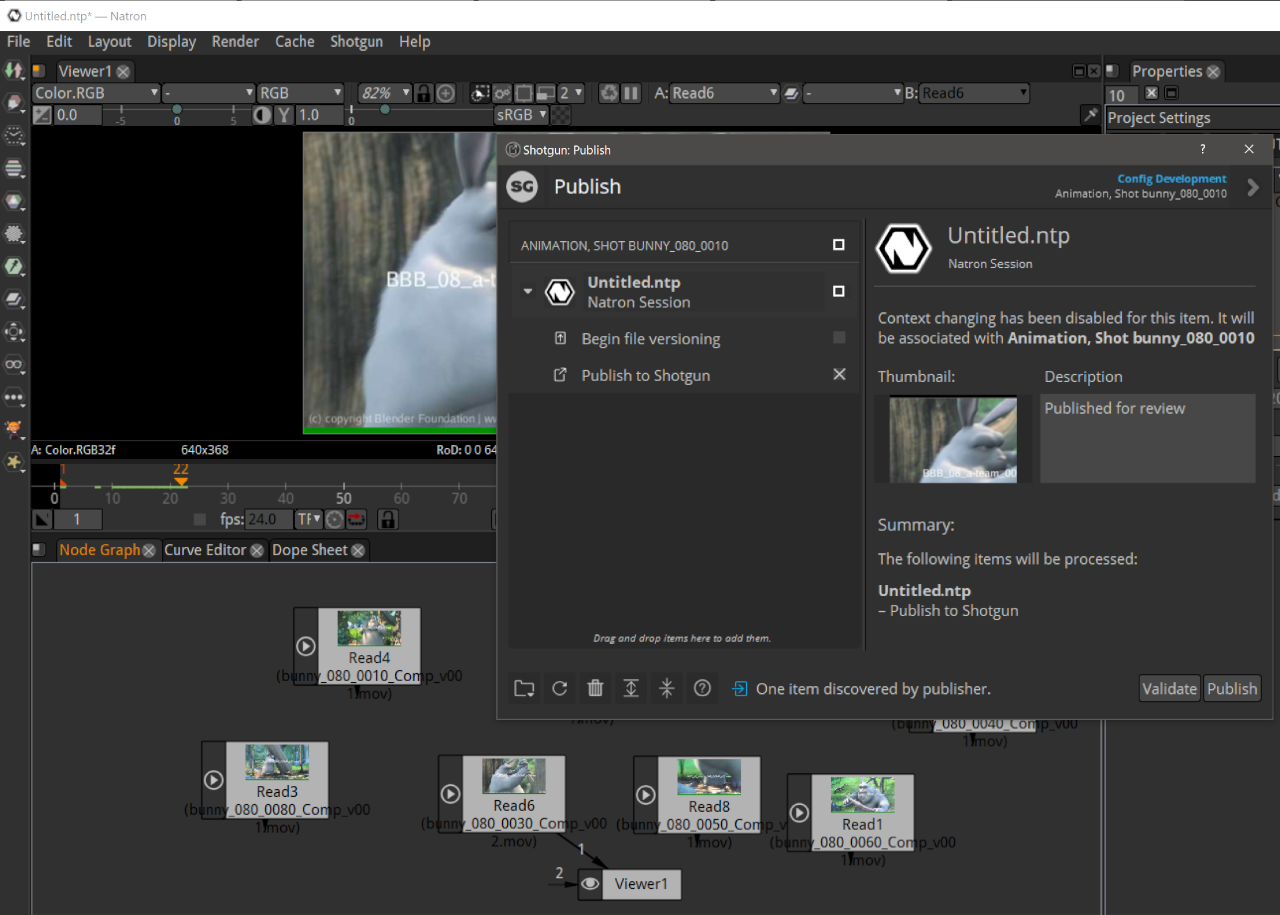This screenshot has width=1280, height=915.
Task: Open the Color.RGB layer dropdown
Action: pos(96,93)
